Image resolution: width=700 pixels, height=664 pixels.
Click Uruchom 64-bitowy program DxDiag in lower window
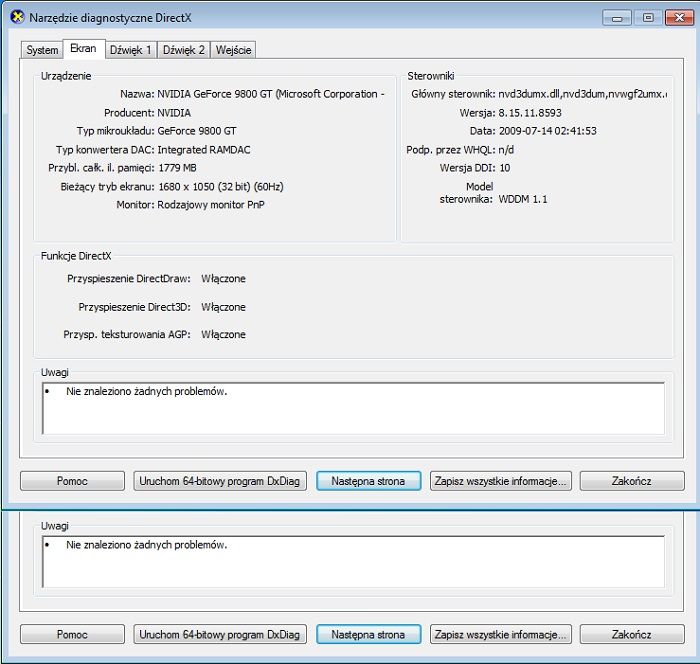(x=220, y=634)
